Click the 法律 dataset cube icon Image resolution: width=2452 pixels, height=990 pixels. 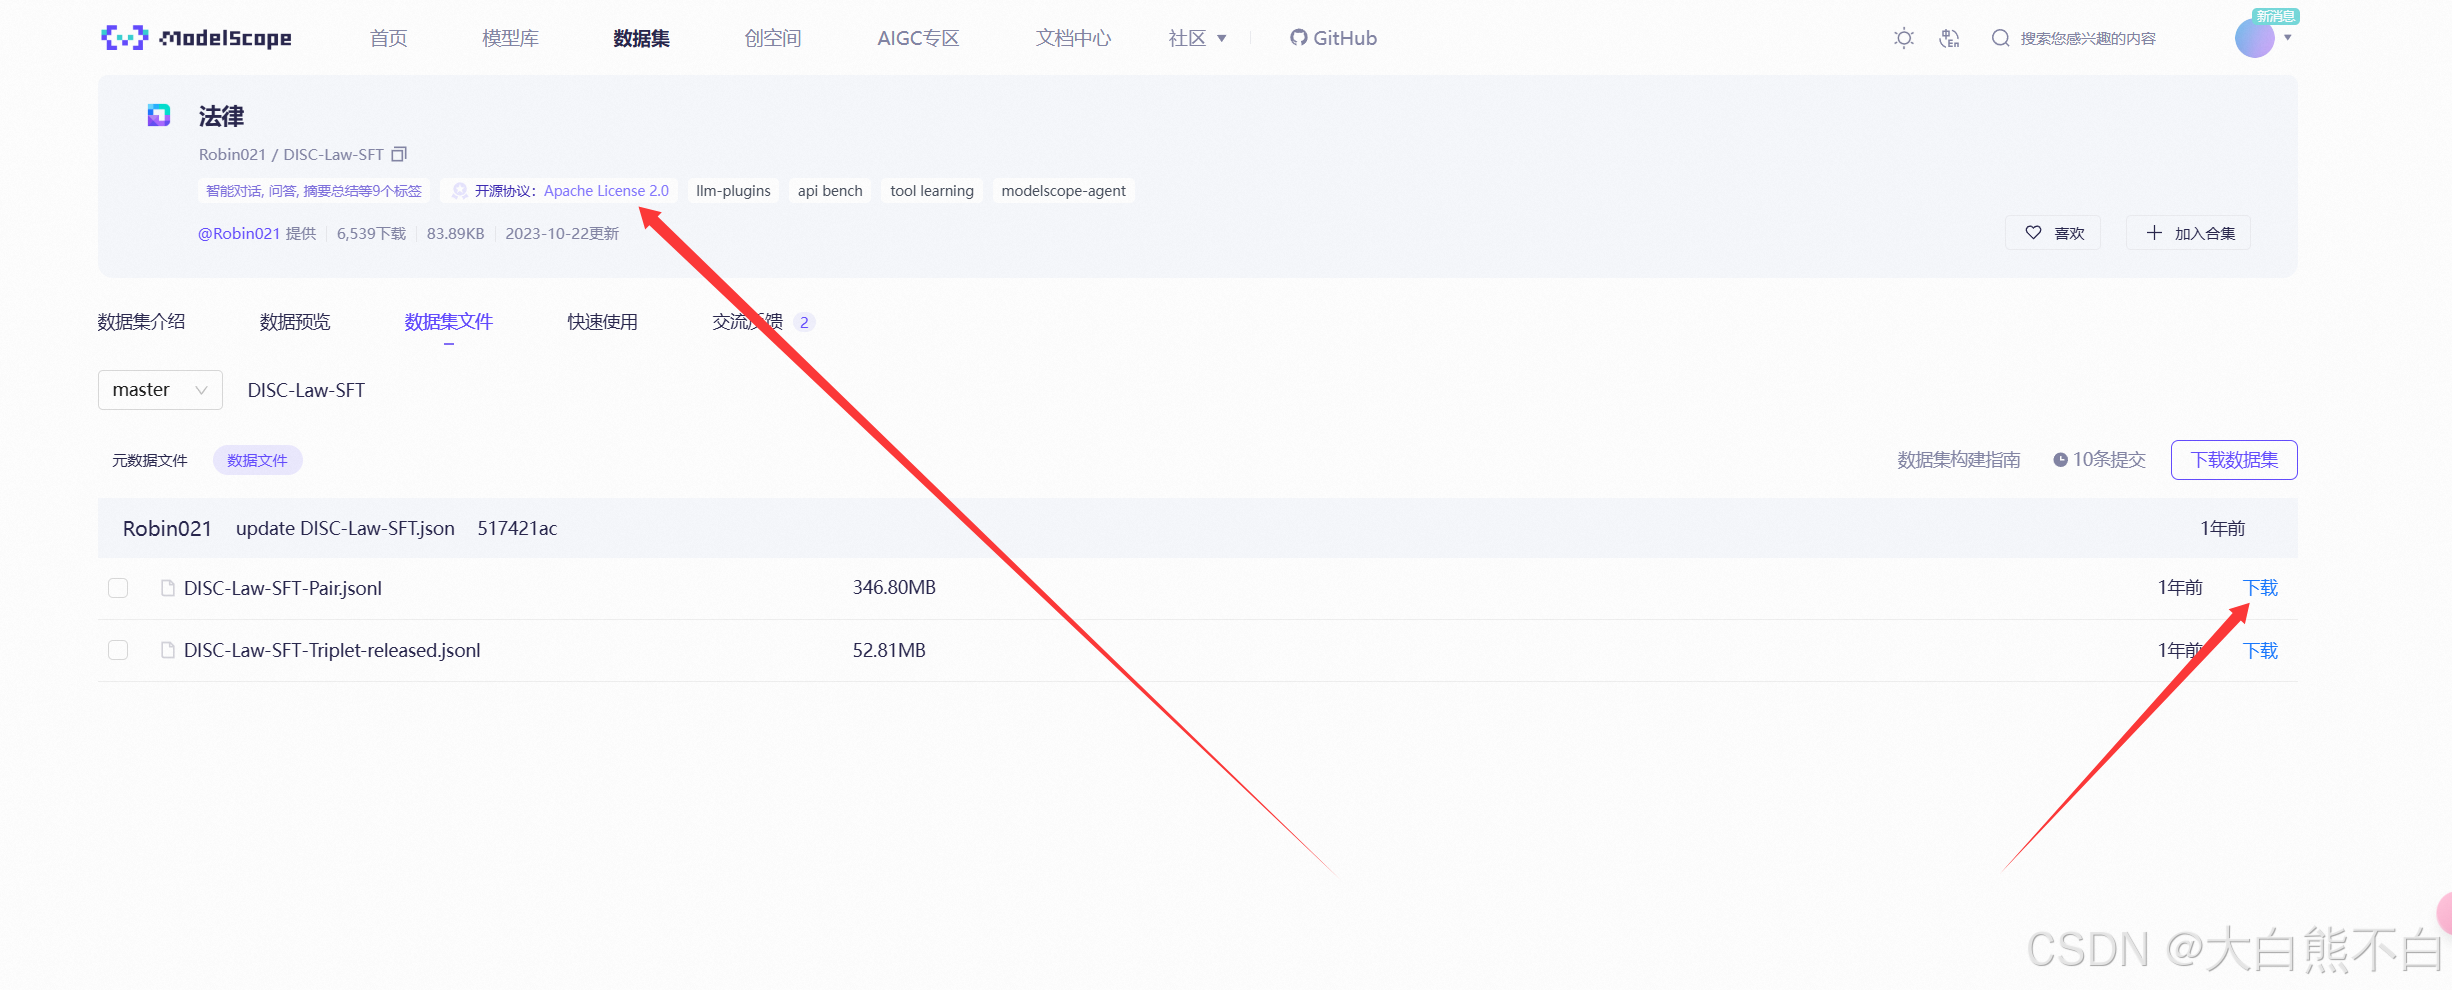(x=159, y=115)
